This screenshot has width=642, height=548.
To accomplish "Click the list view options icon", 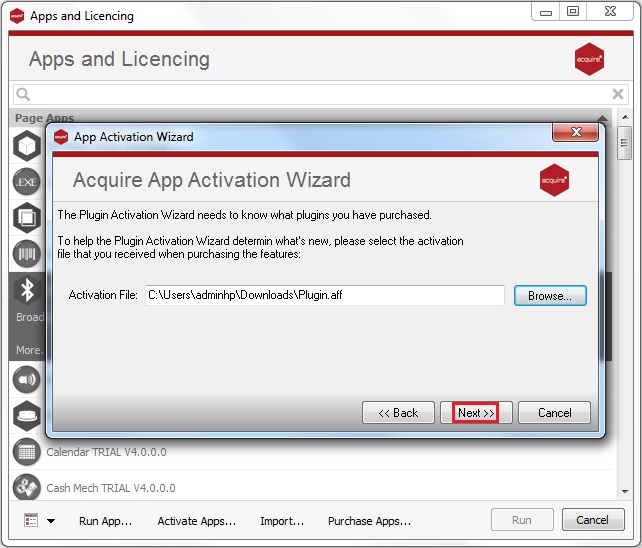I will pos(31,520).
